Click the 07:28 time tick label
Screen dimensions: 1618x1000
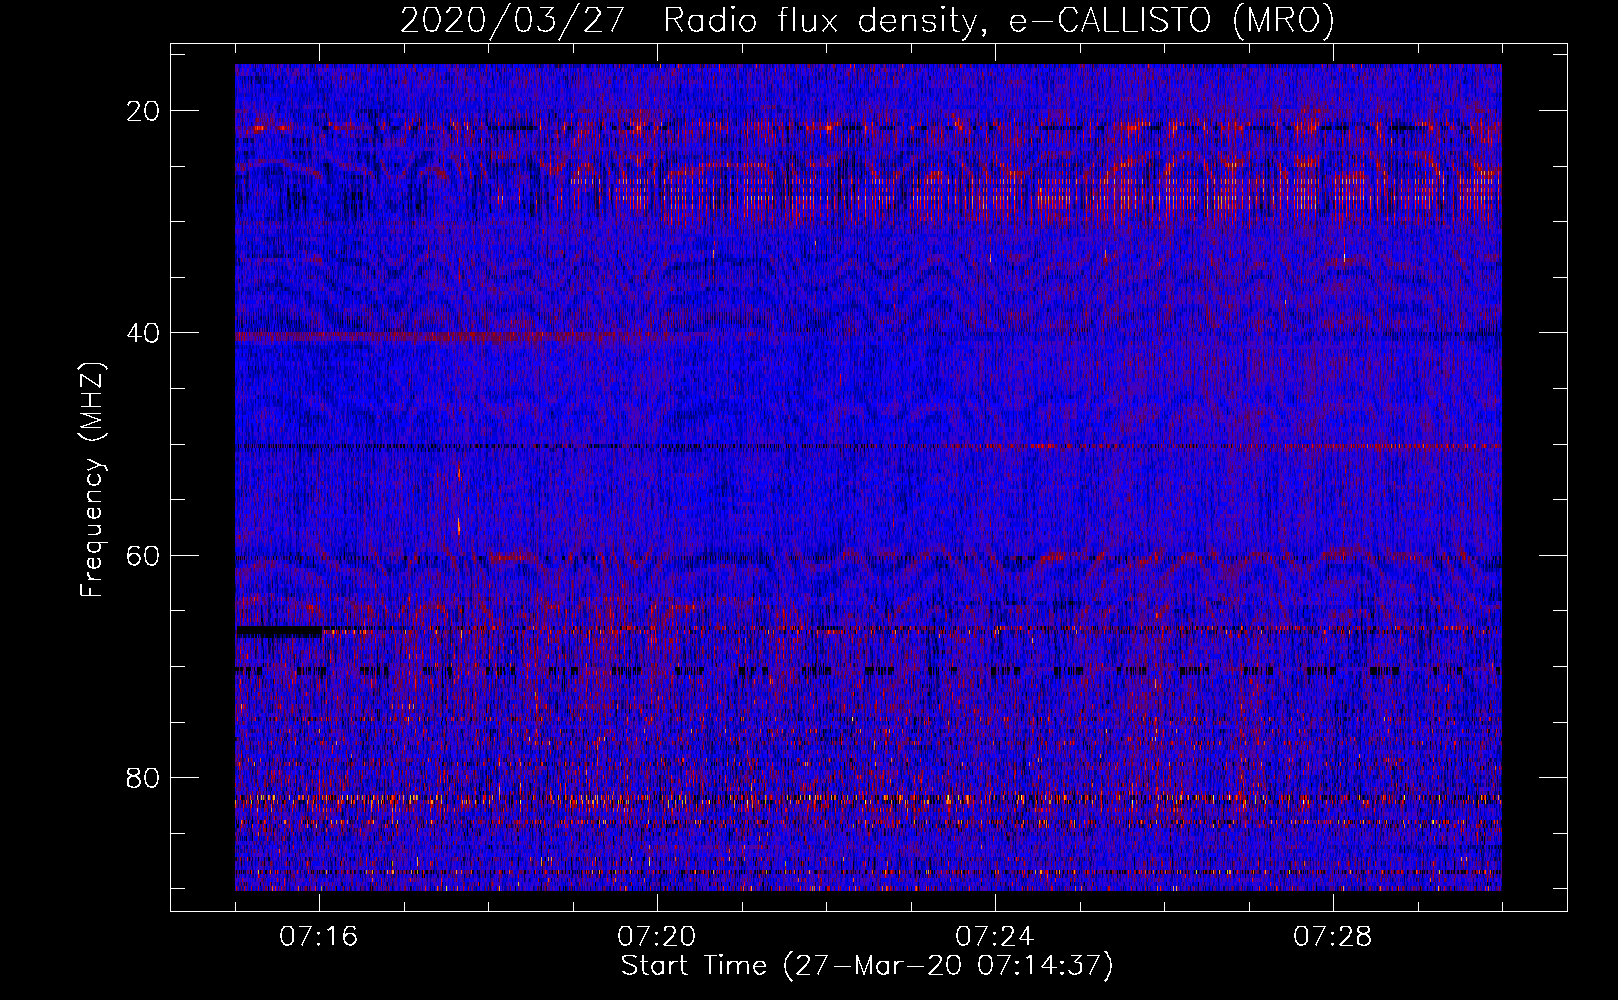1333,937
